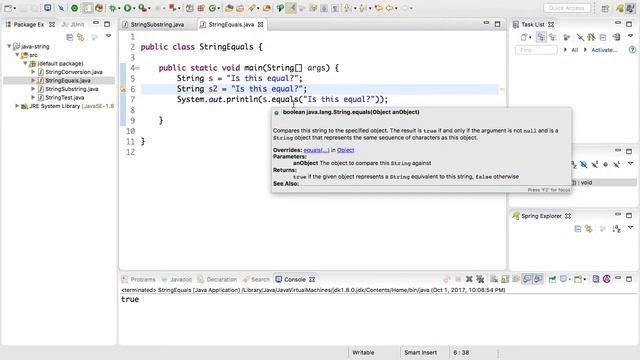
Task: Expand the StringConversion.java node
Action: pyautogui.click(x=33, y=72)
